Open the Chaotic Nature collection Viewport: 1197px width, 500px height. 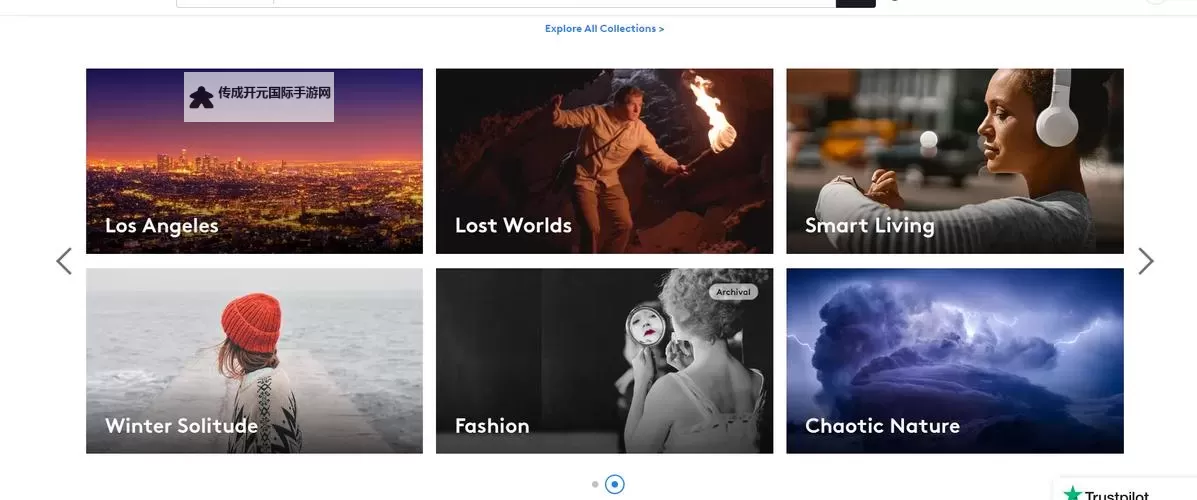955,360
